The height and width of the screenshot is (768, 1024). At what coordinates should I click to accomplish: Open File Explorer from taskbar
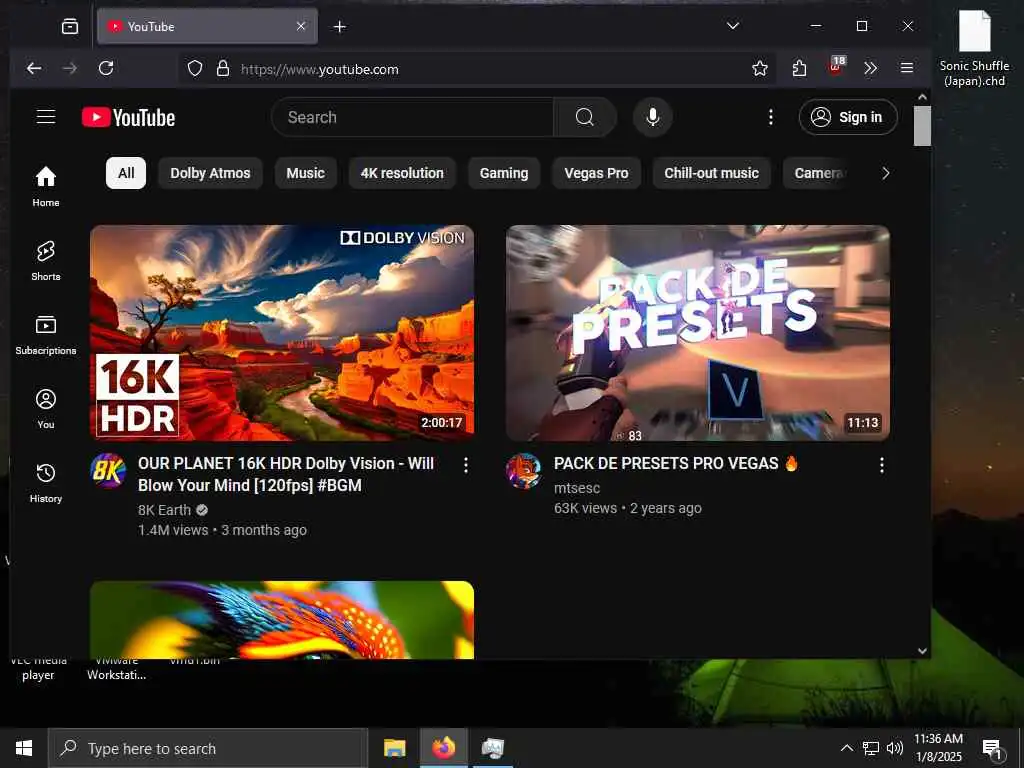point(394,748)
